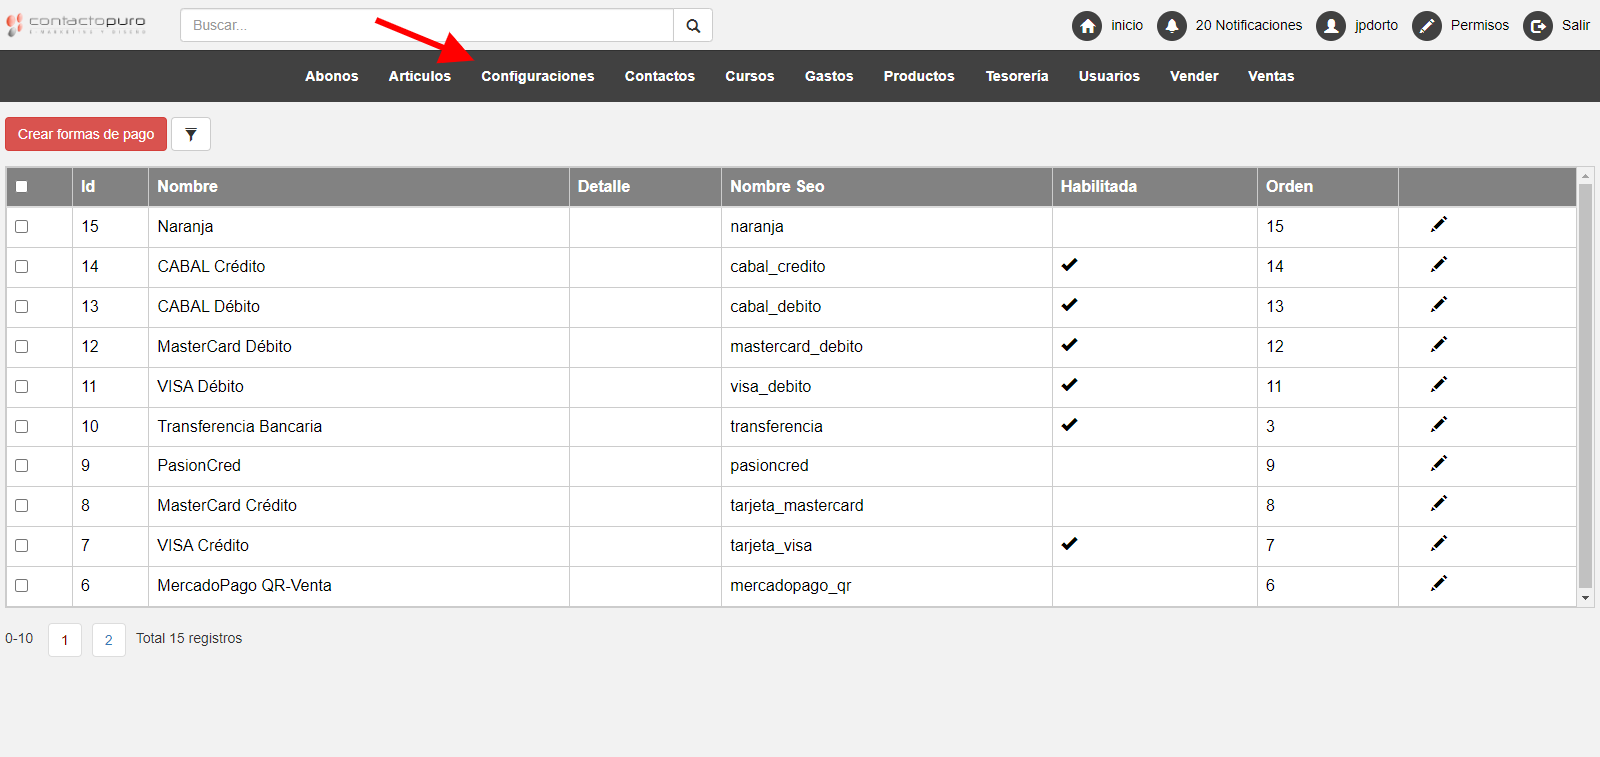Check the VISA Débito row checkbox
The image size is (1600, 757).
(x=22, y=387)
